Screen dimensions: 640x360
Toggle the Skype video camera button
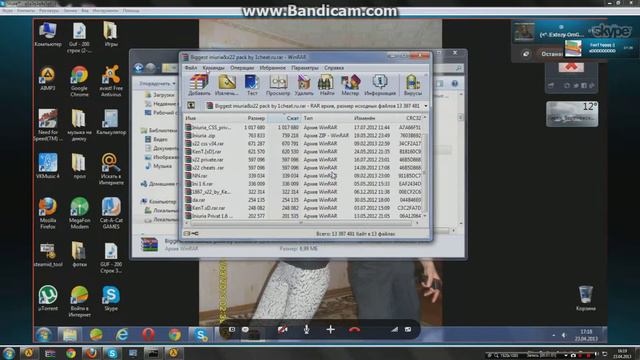tap(282, 329)
